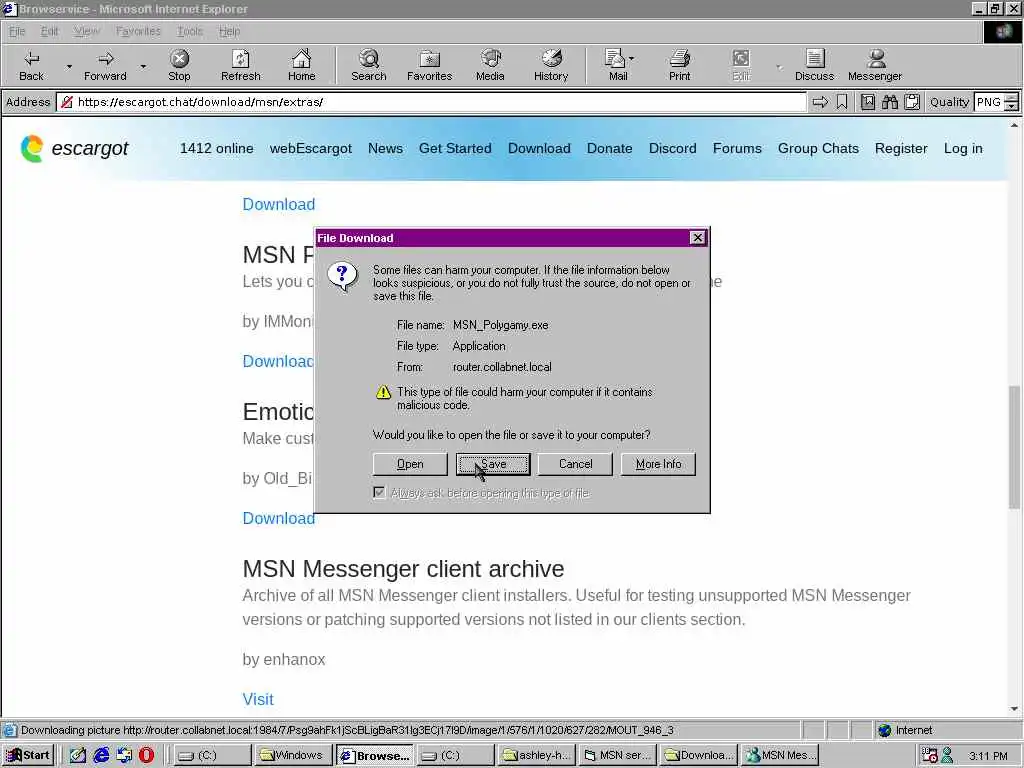This screenshot has height=768, width=1024.
Task: Click the Messenger icon in the system tray
Action: pos(947,755)
